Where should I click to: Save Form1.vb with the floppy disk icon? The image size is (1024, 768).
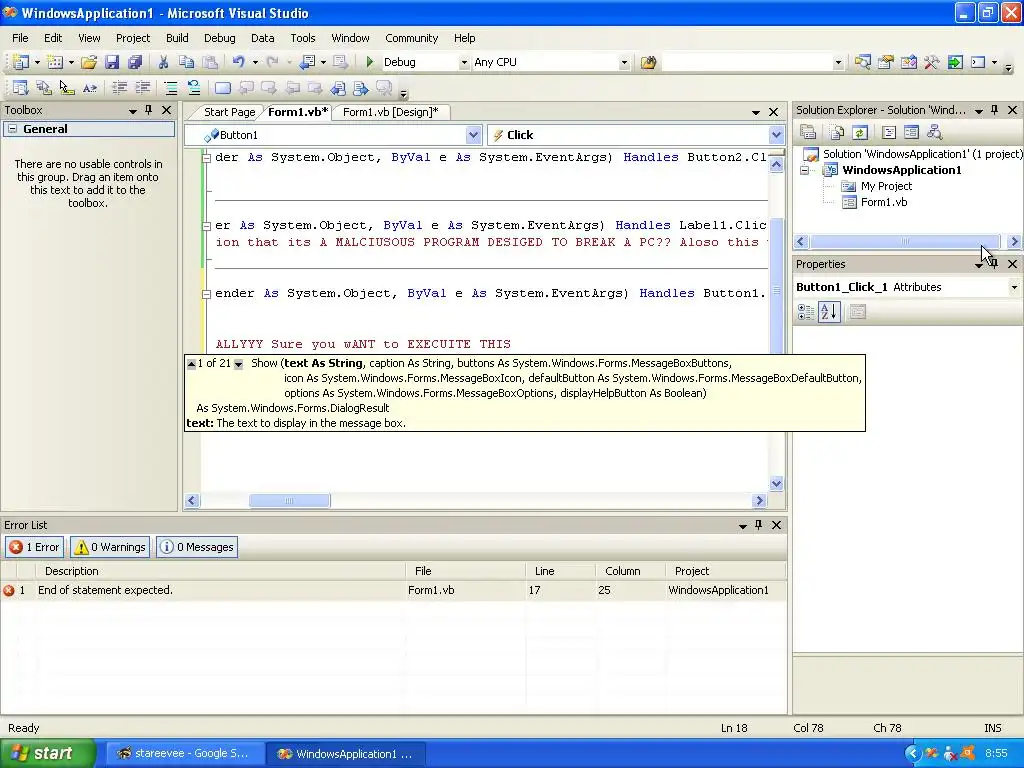(112, 62)
